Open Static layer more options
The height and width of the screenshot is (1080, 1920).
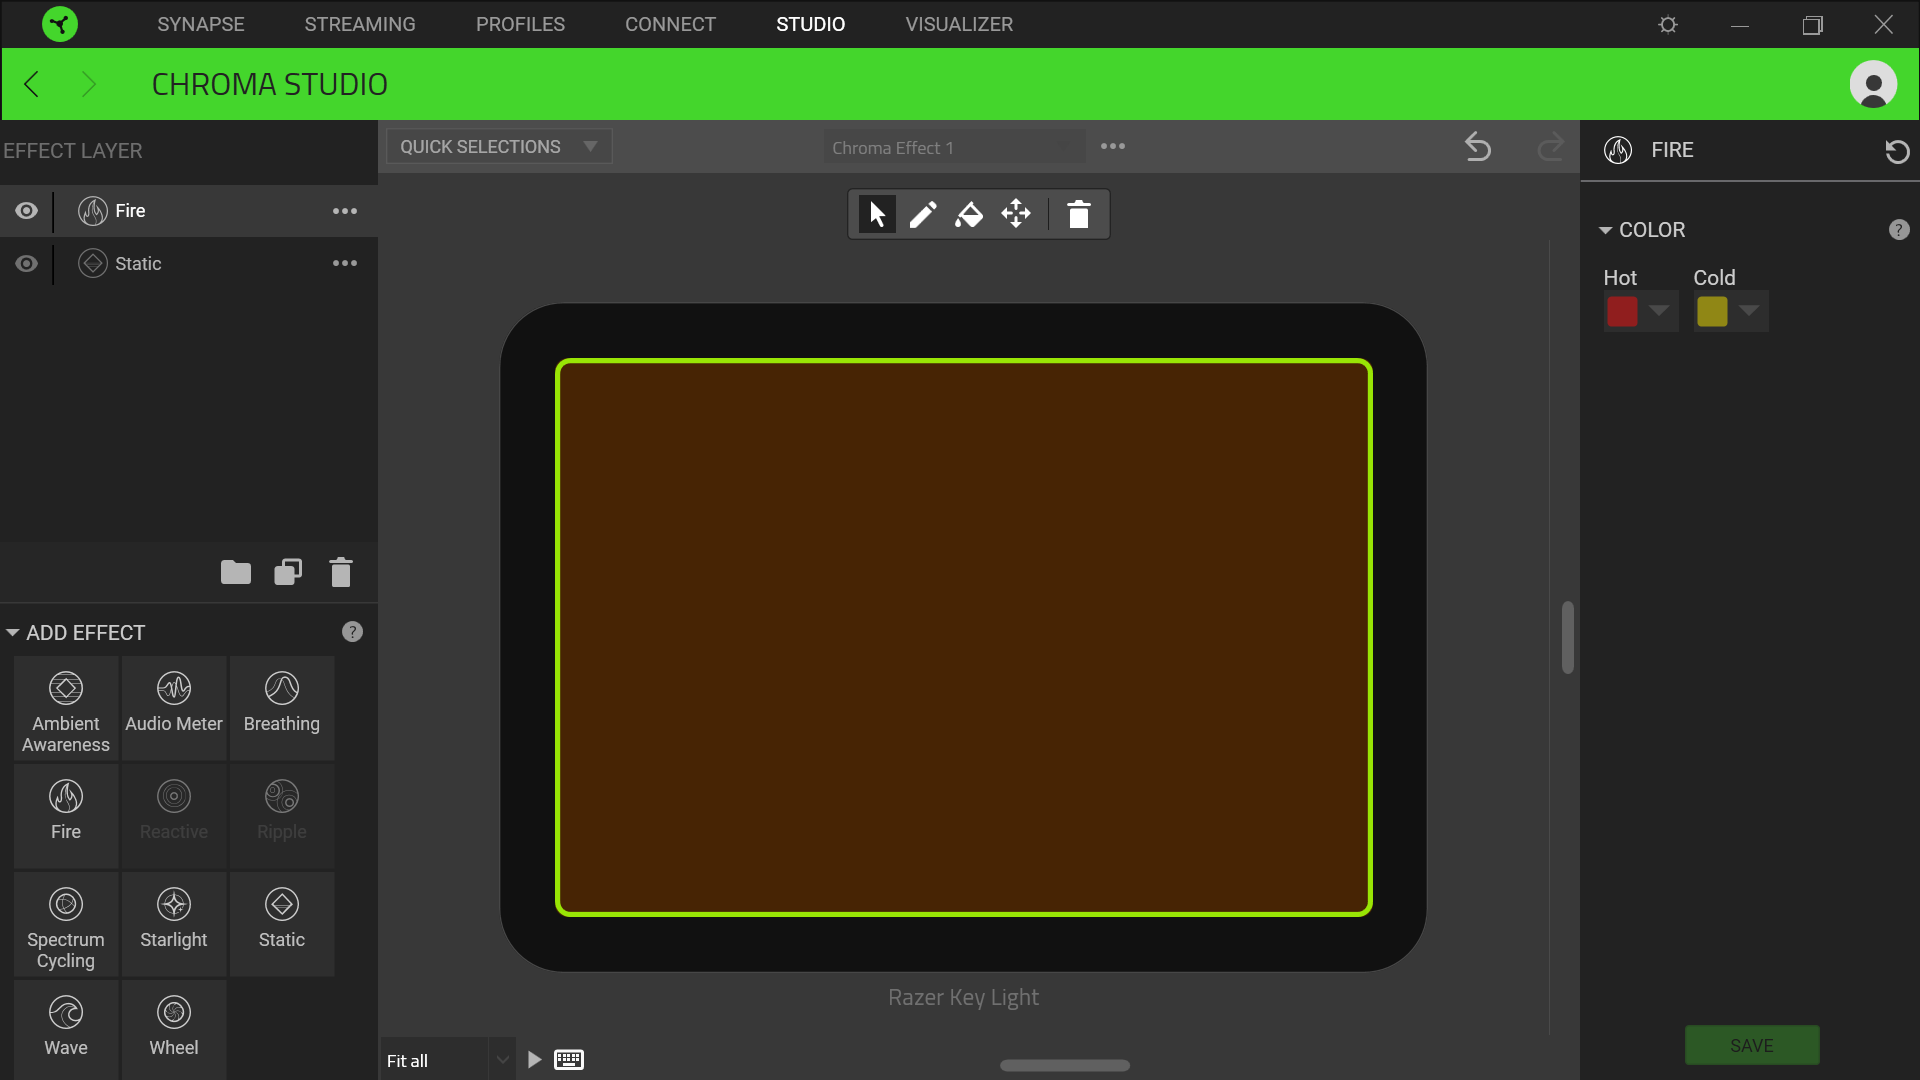coord(345,263)
